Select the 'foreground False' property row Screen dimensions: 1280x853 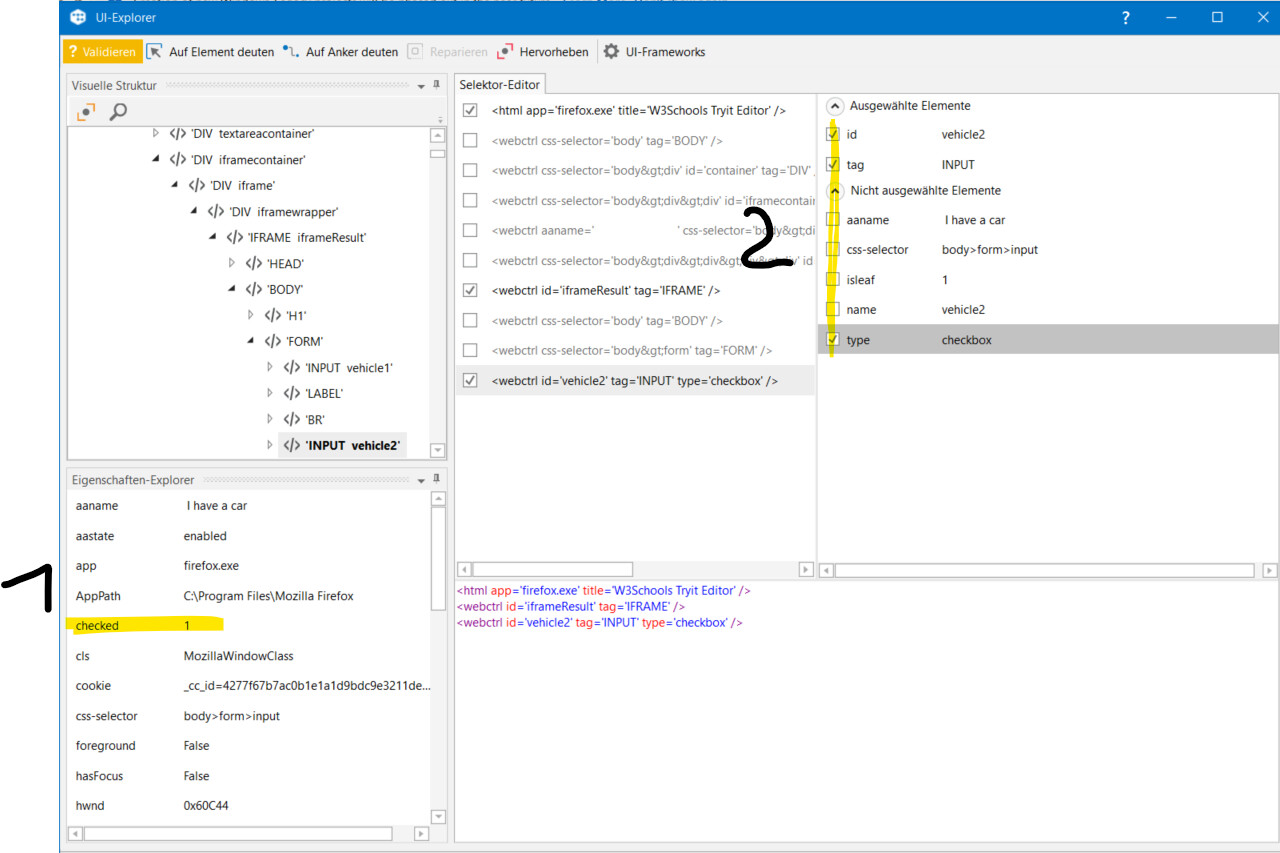pyautogui.click(x=248, y=746)
